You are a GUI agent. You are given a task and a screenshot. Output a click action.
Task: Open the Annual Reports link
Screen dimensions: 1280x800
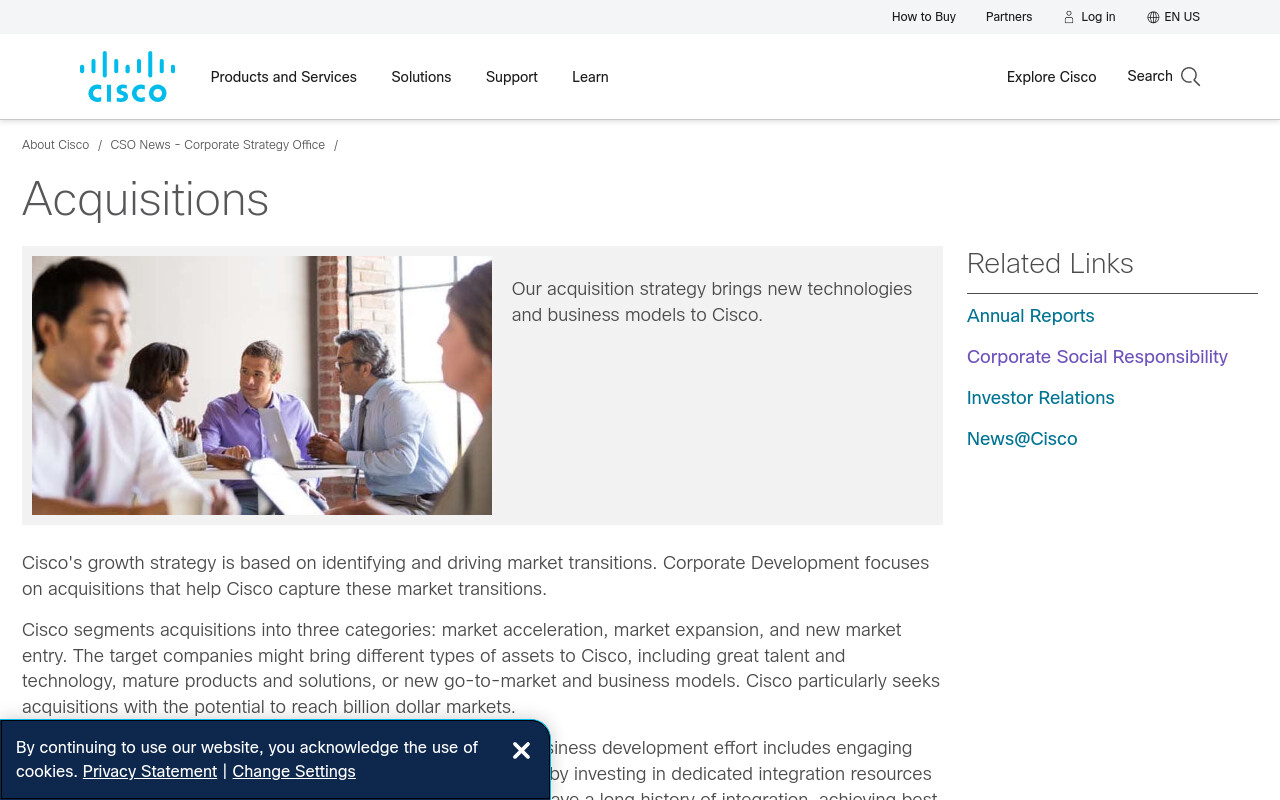[1031, 316]
